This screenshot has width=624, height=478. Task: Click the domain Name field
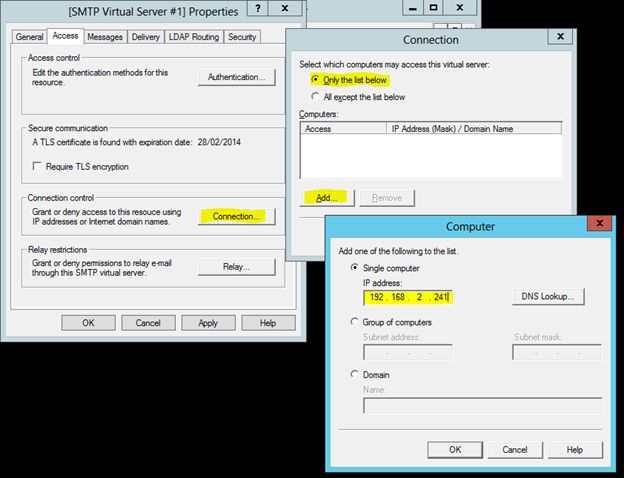point(482,405)
